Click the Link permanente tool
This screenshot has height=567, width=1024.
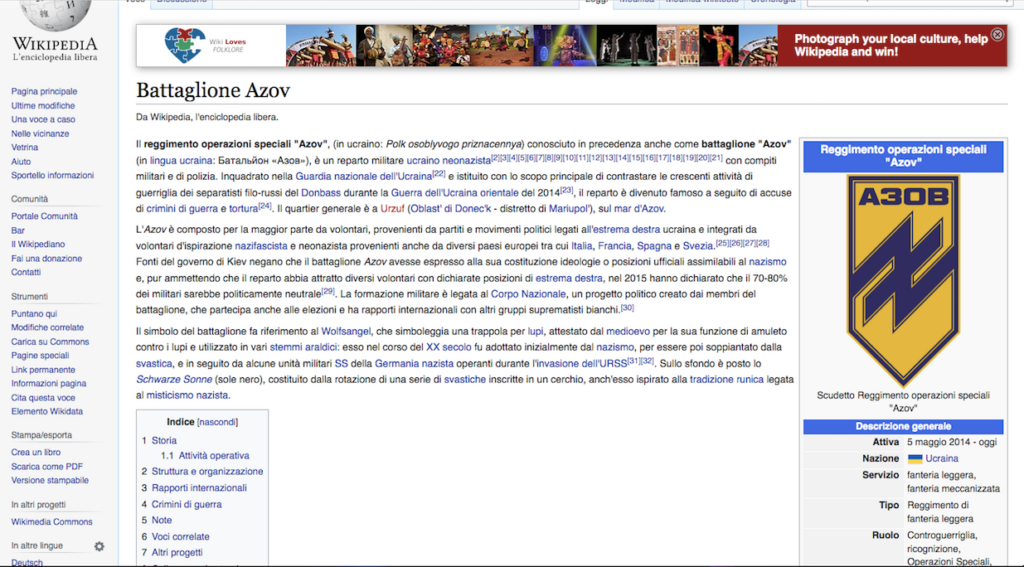pos(43,370)
